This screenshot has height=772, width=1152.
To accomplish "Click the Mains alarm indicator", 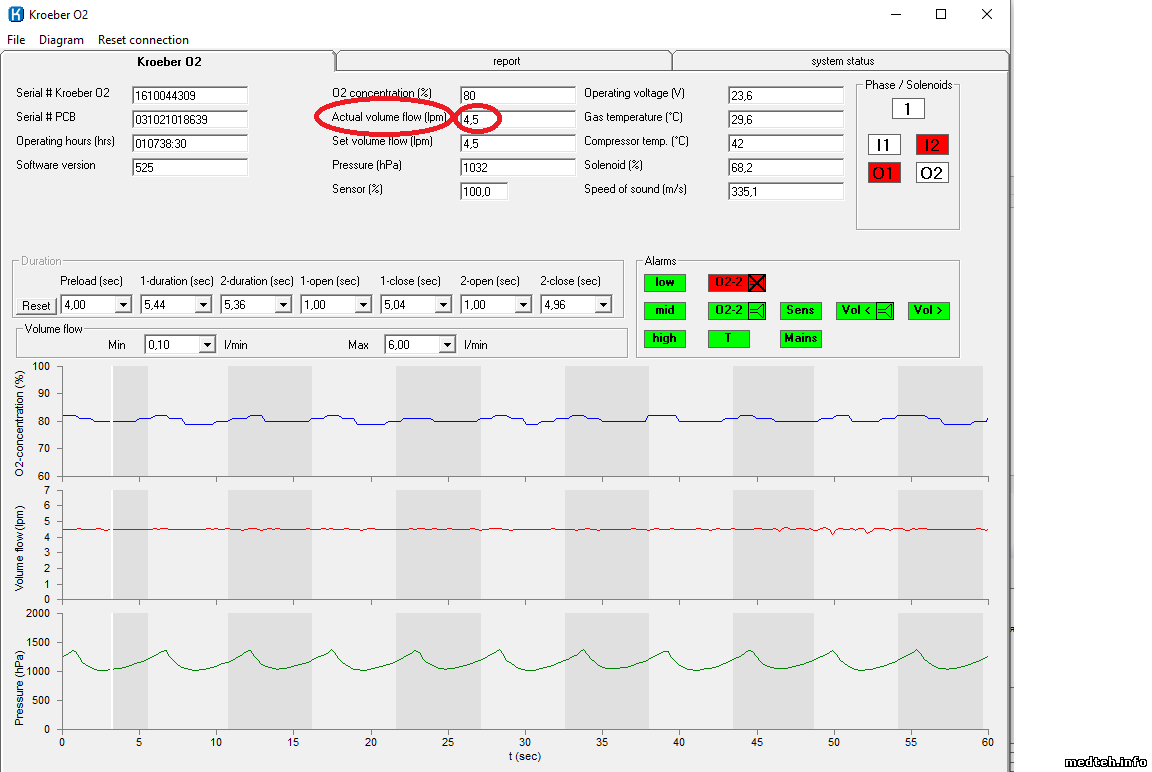I will 800,339.
